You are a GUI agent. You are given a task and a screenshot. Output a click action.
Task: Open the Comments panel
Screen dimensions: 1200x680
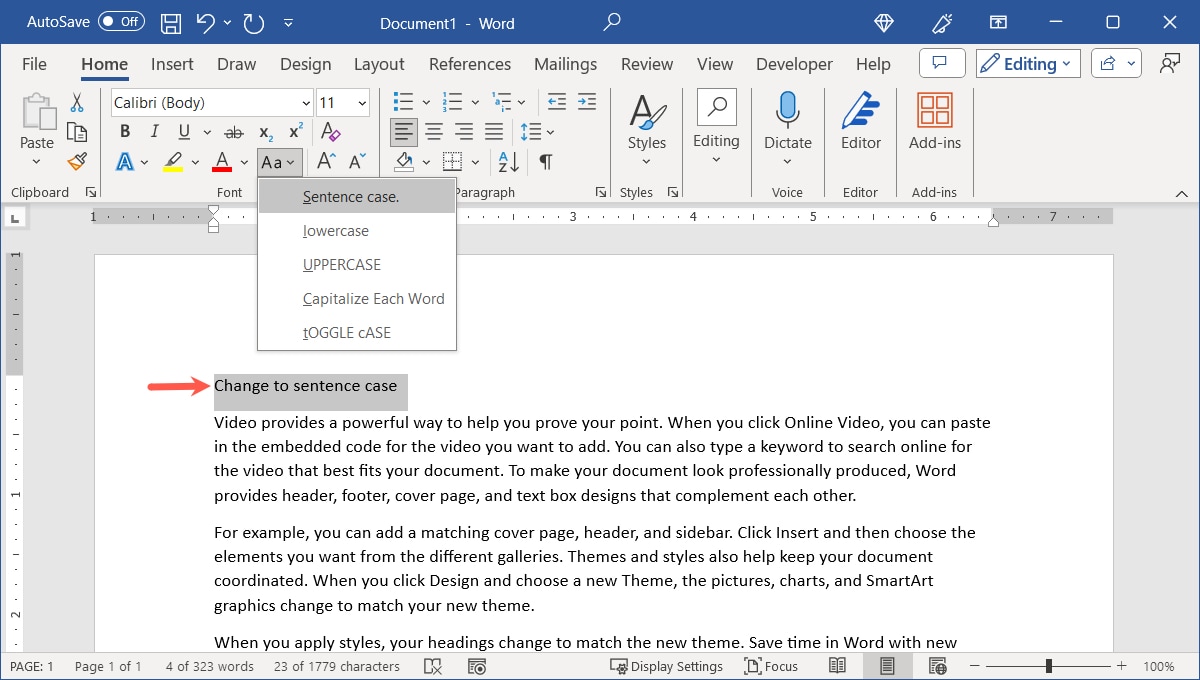(x=941, y=62)
